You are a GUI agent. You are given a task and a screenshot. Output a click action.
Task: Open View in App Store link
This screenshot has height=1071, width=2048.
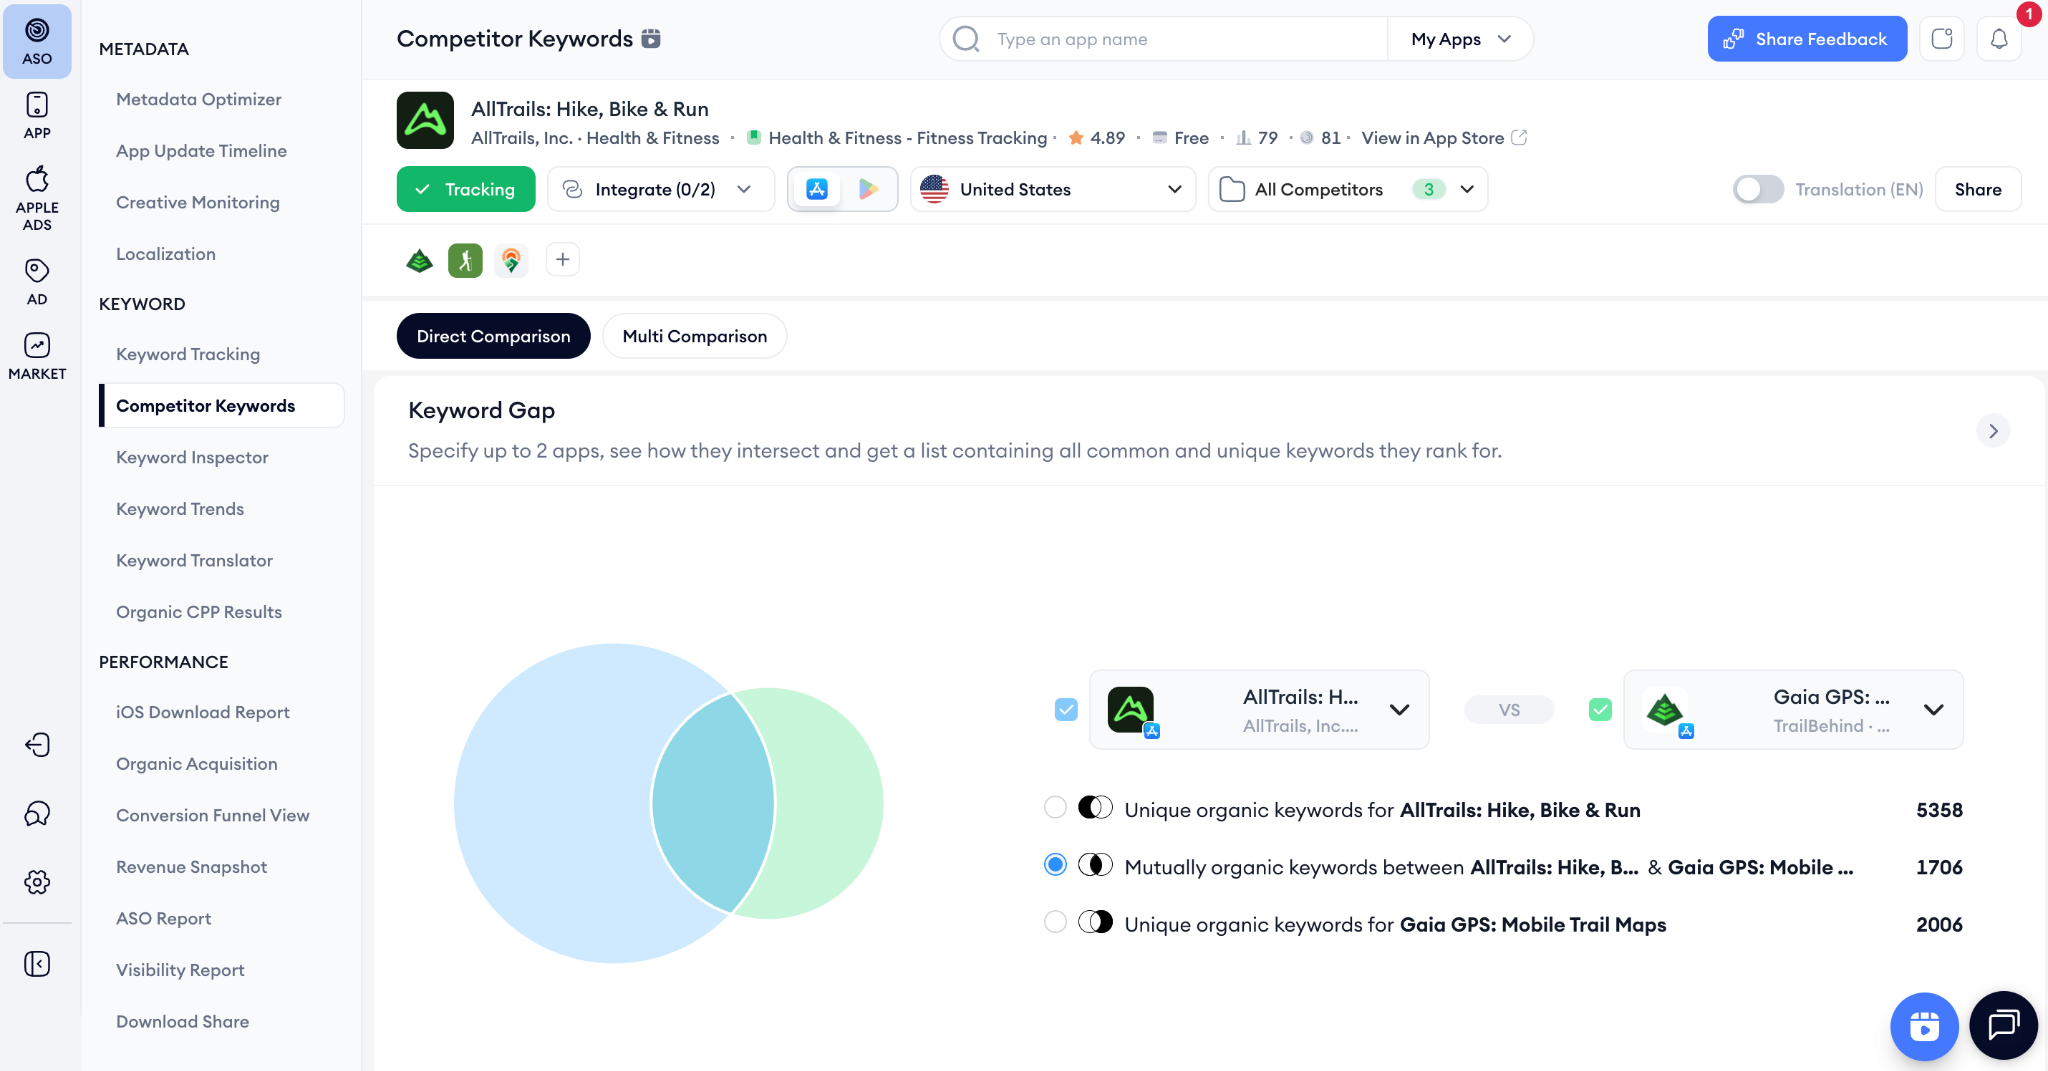point(1432,138)
